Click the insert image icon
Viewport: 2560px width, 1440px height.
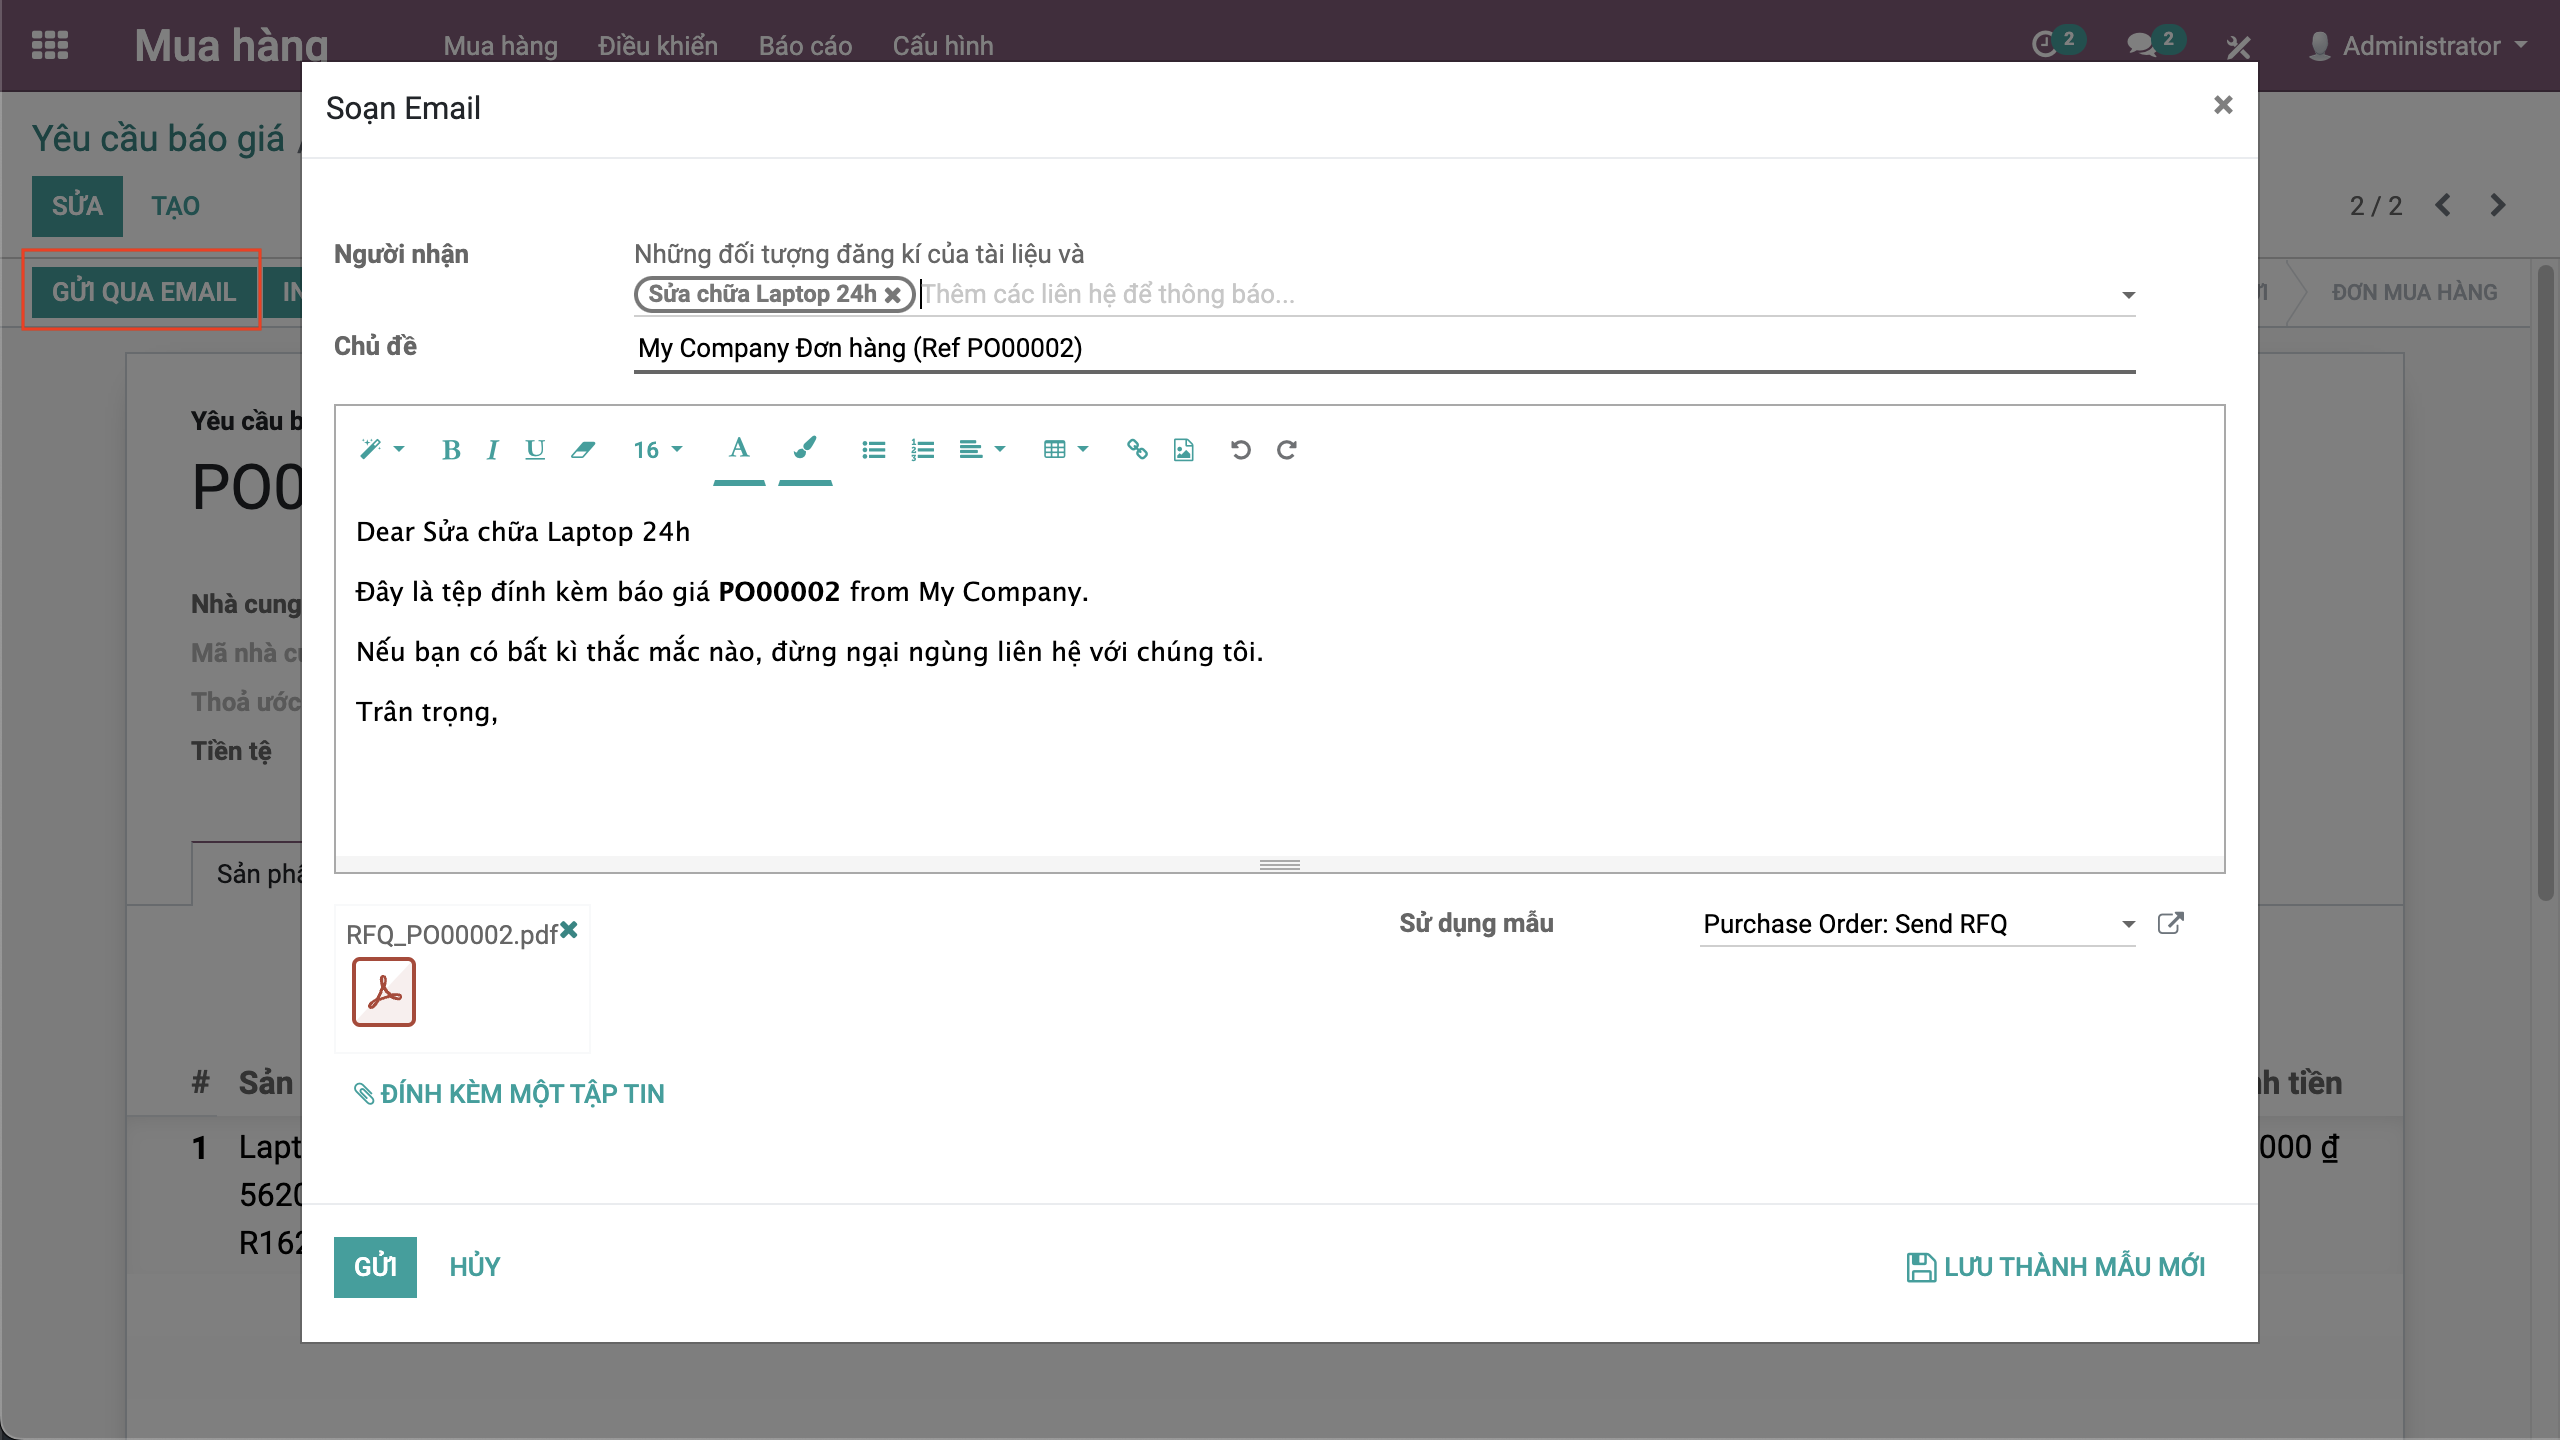(1184, 450)
